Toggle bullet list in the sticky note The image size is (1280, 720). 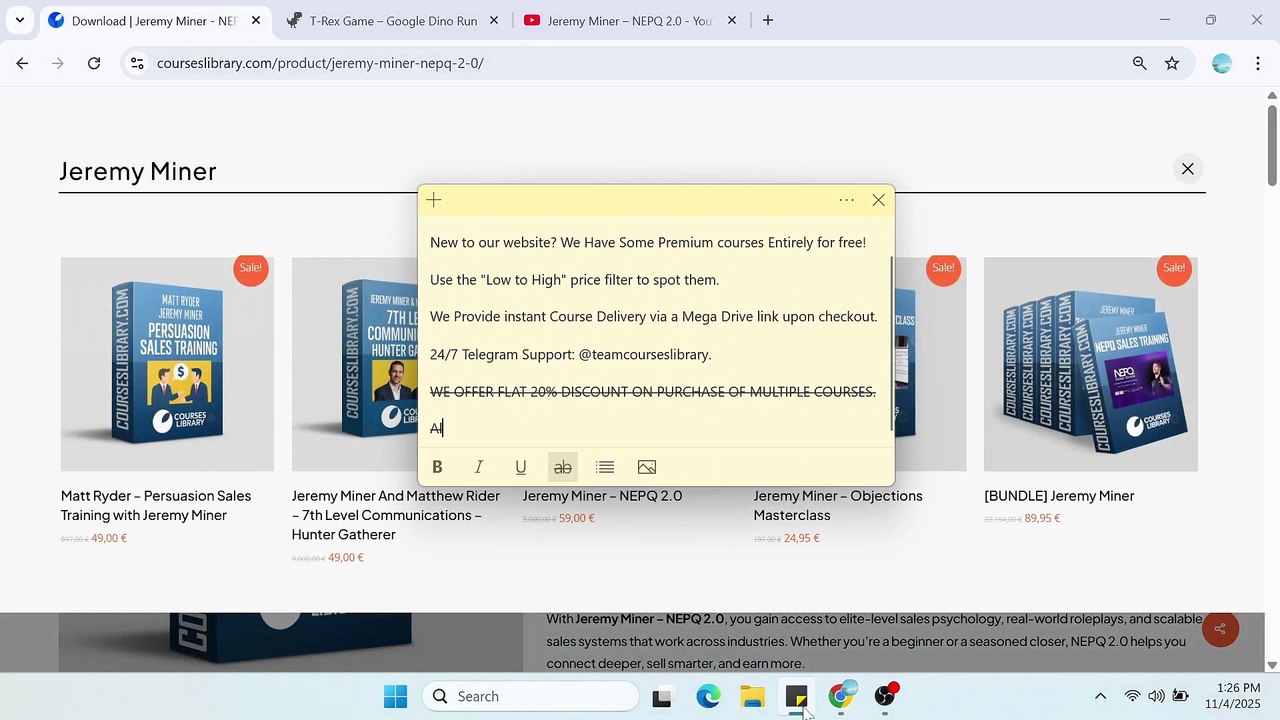605,467
